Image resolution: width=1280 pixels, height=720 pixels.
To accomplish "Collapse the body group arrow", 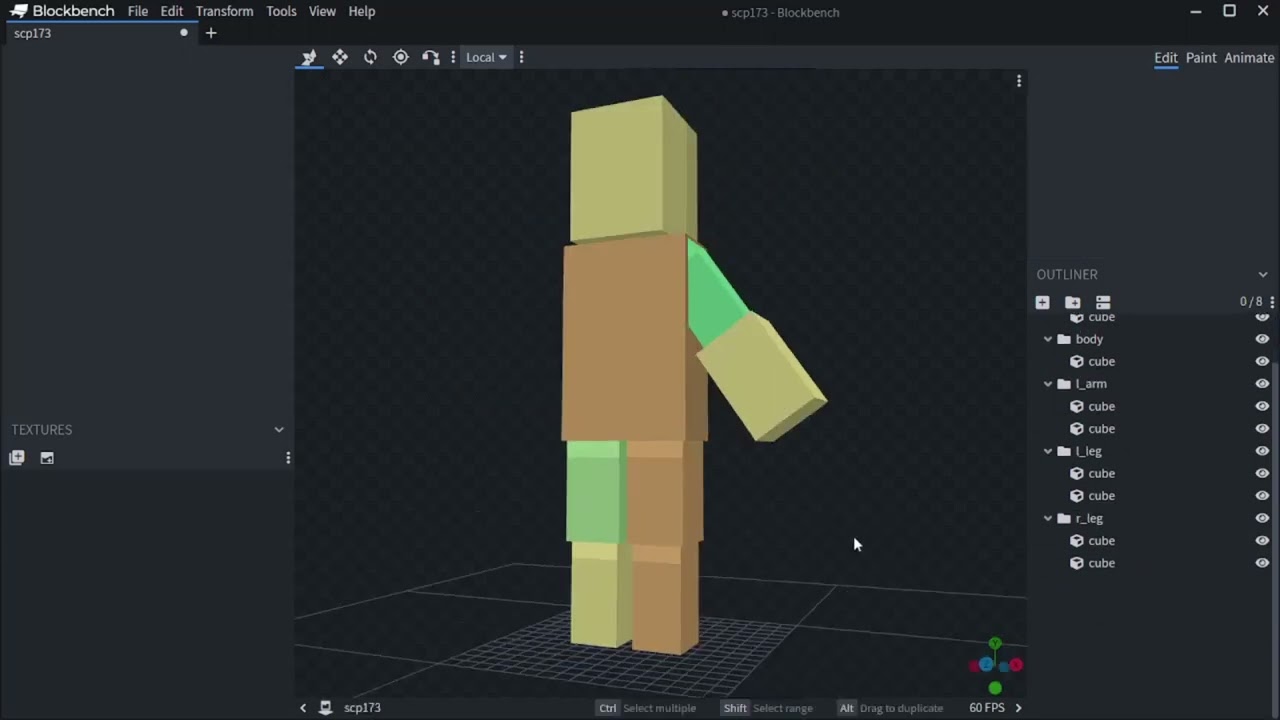I will coord(1048,339).
